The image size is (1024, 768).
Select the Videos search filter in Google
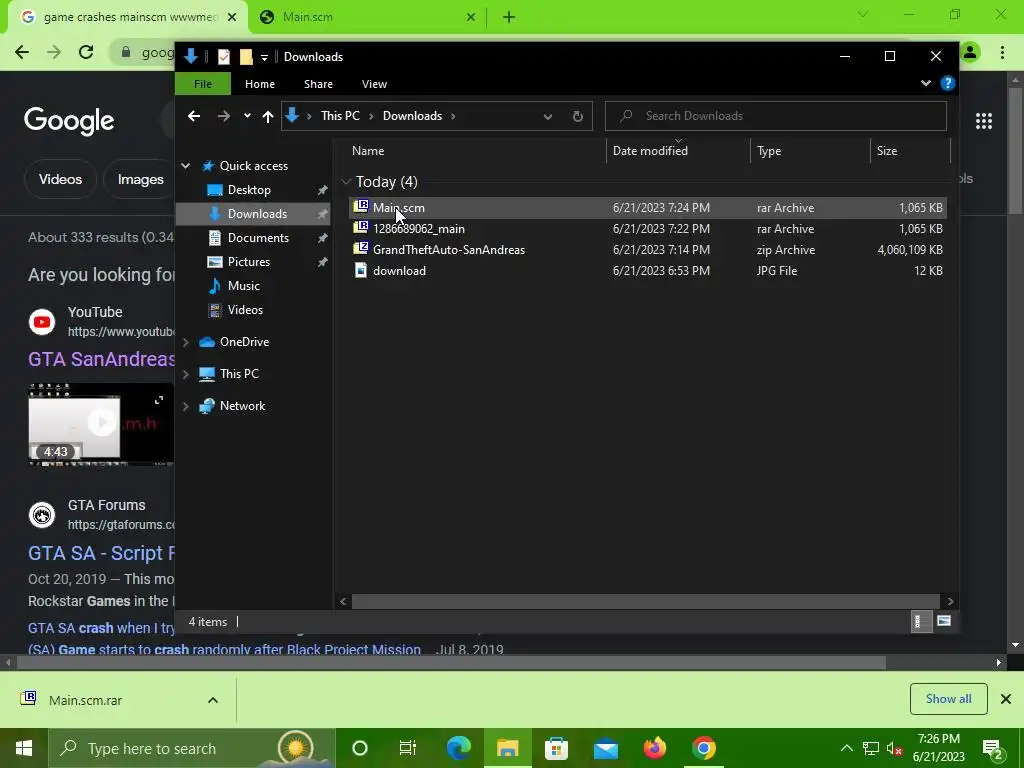pos(60,179)
